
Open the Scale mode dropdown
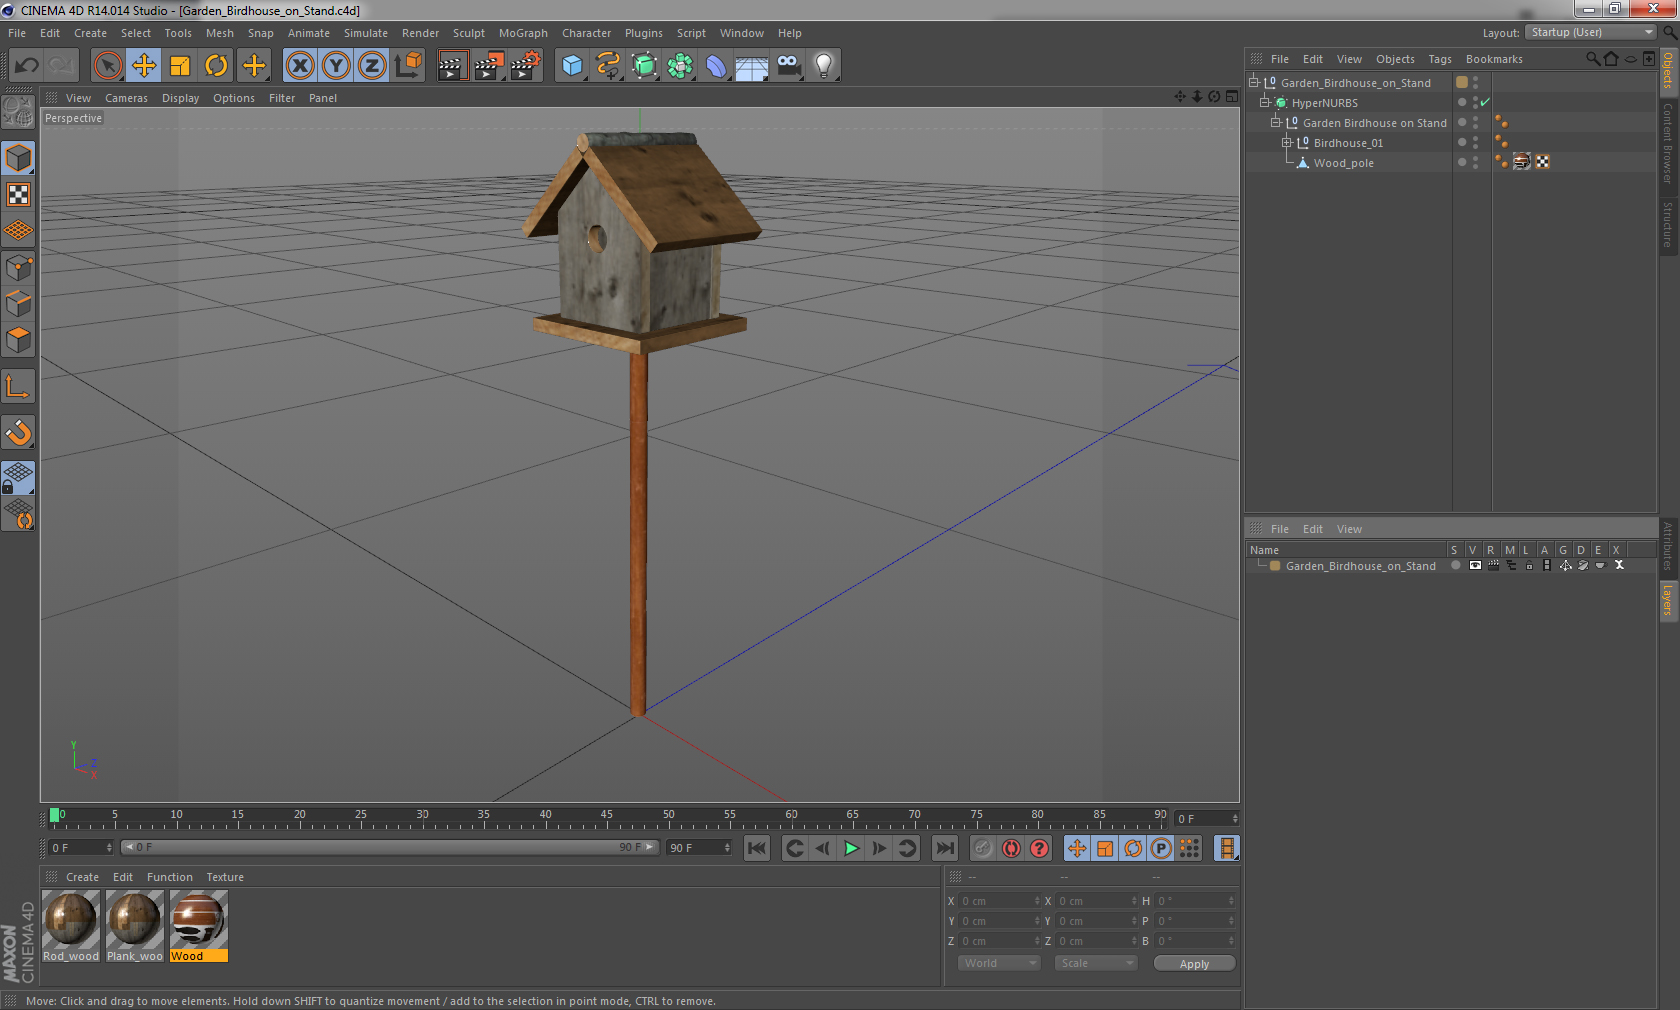(1095, 963)
